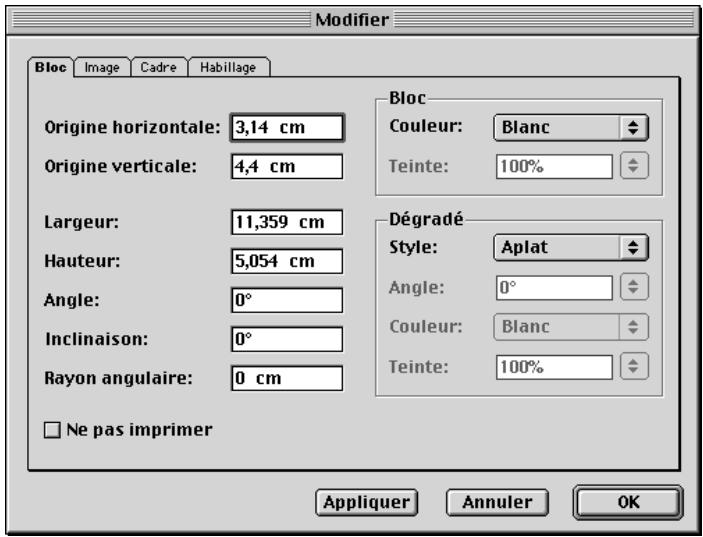This screenshot has width=703, height=537.
Task: Click the Annuler button
Action: point(497,502)
